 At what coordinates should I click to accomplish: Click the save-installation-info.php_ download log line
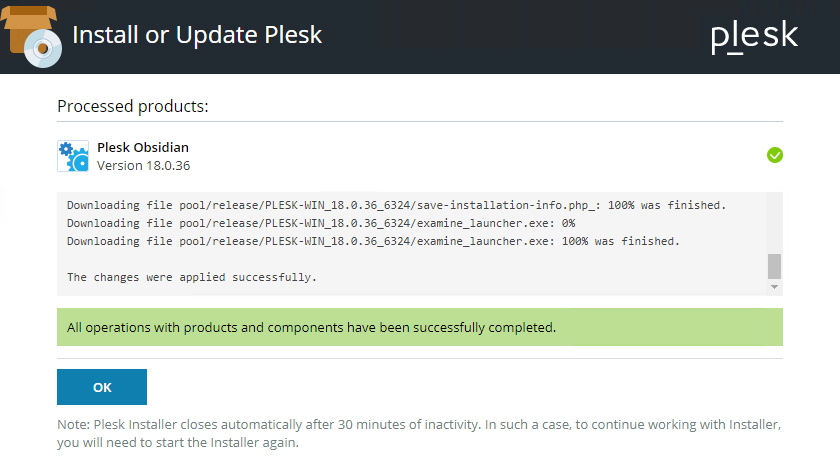[396, 205]
